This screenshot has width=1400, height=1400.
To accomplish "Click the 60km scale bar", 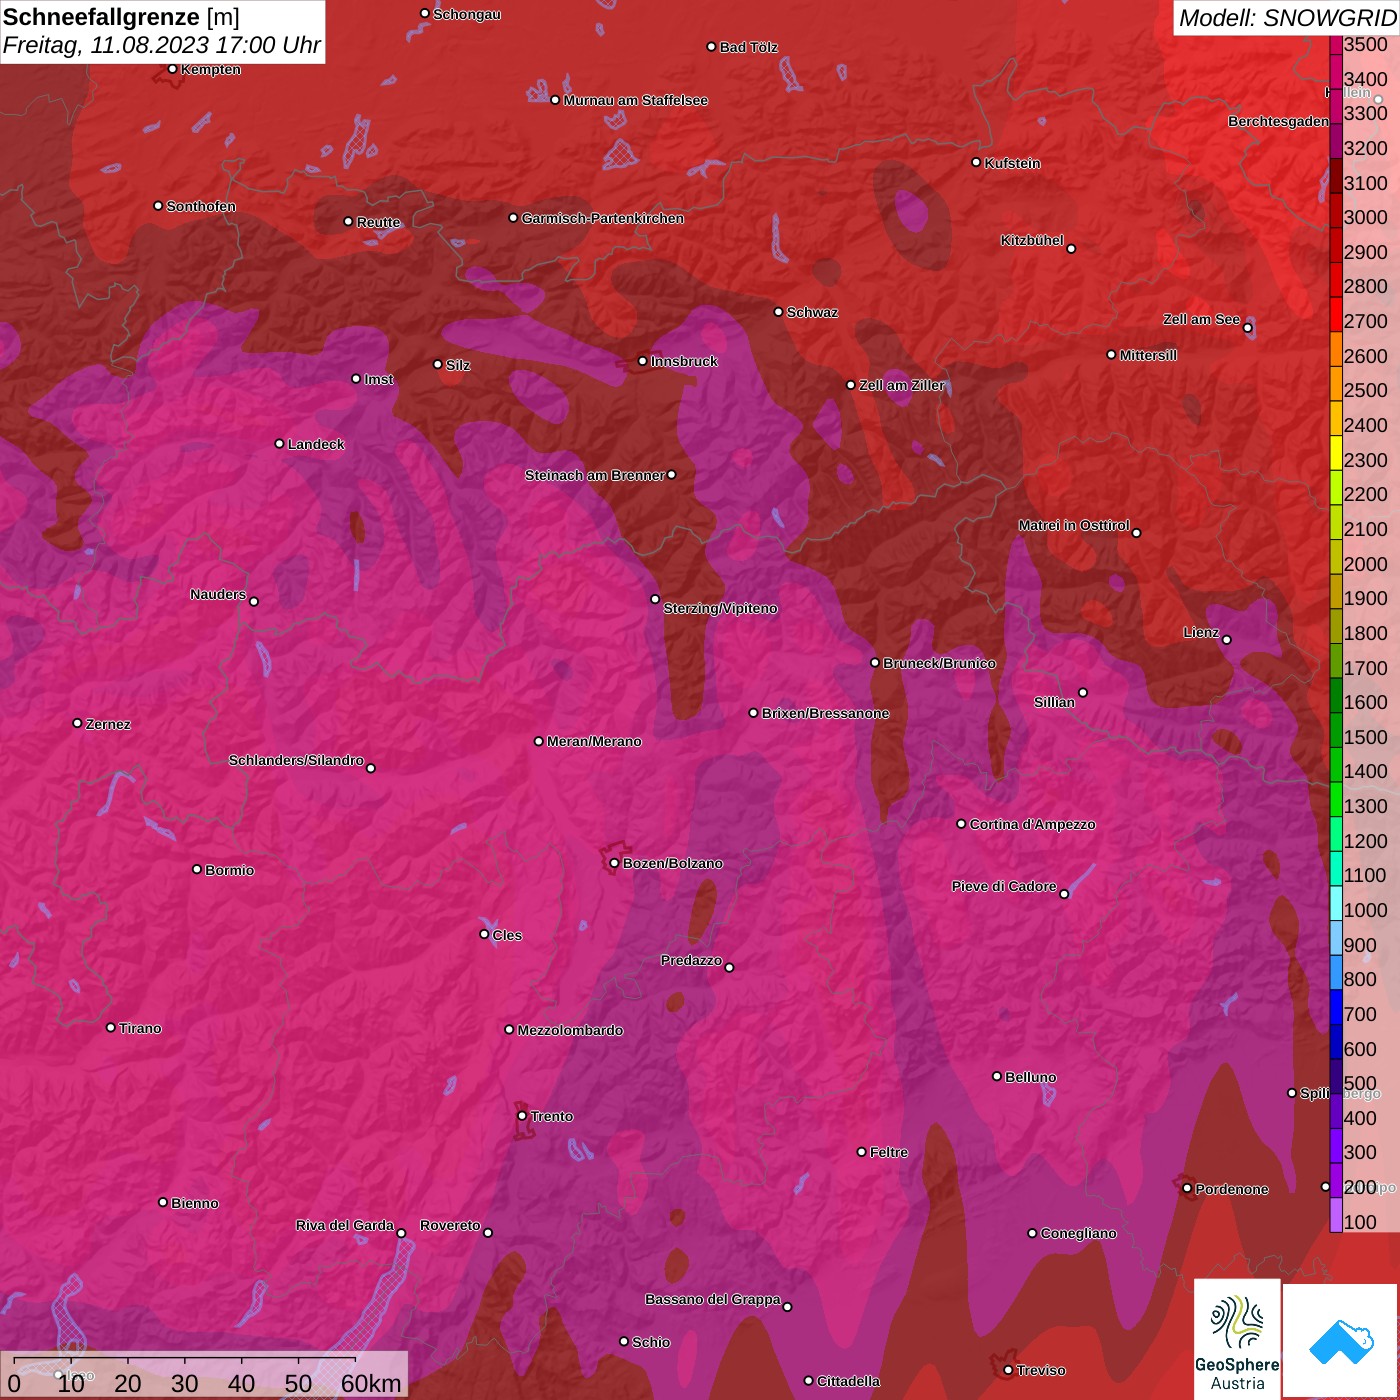I will pyautogui.click(x=185, y=1371).
